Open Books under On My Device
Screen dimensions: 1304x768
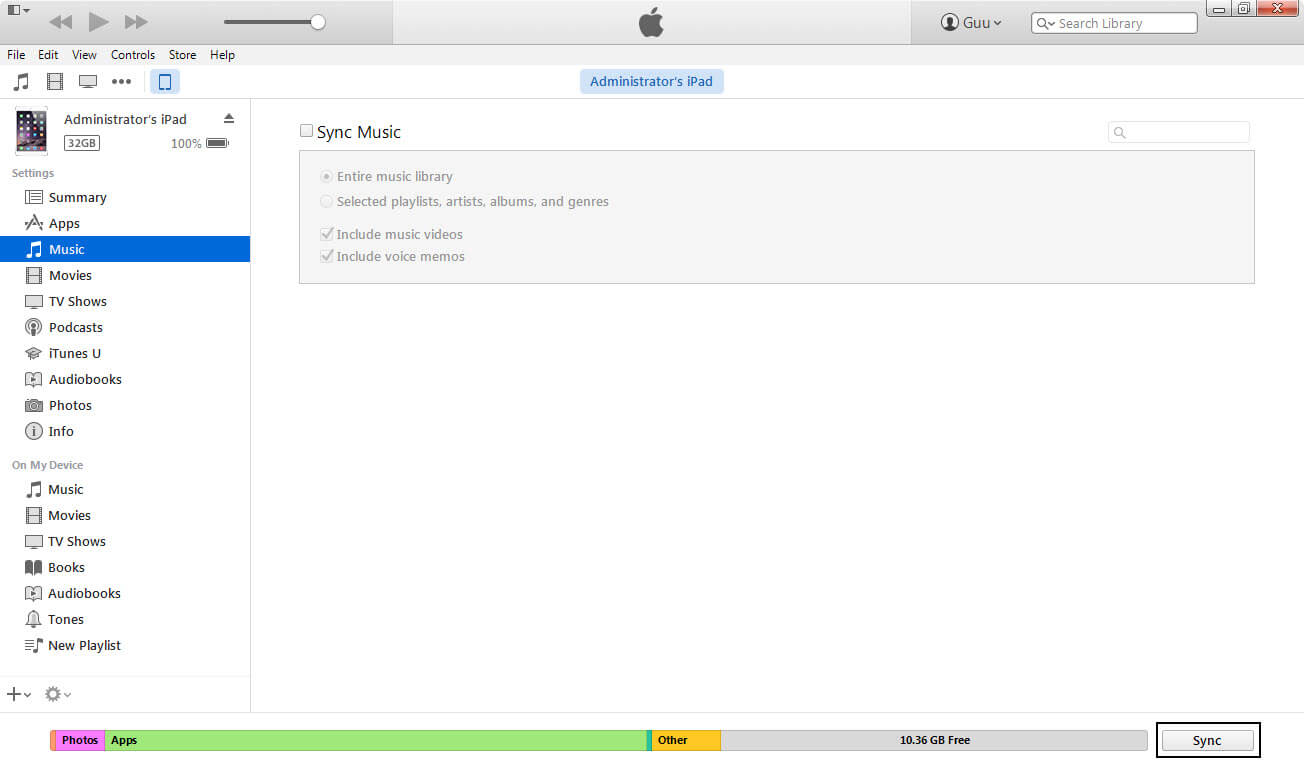pyautogui.click(x=125, y=567)
